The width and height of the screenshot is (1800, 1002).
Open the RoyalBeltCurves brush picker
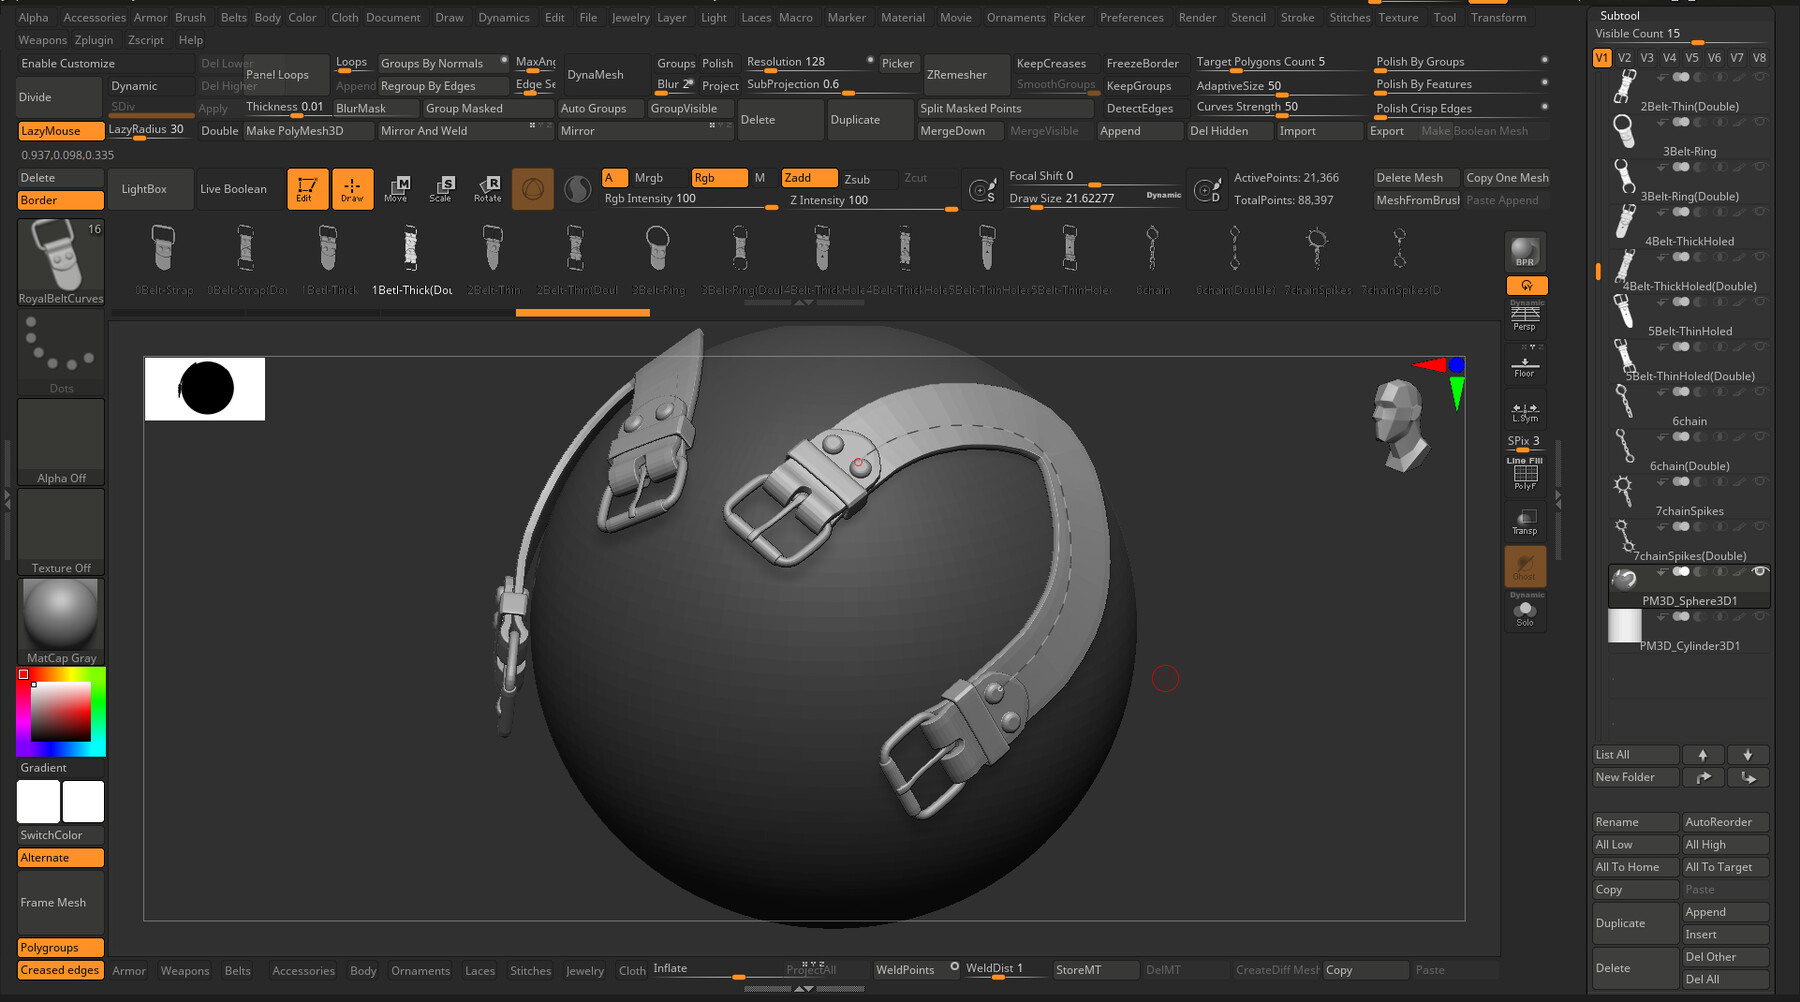pos(61,262)
